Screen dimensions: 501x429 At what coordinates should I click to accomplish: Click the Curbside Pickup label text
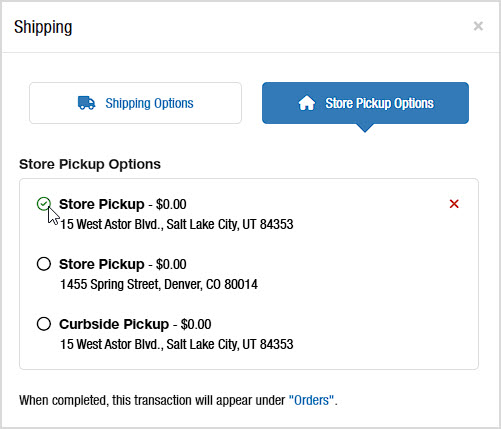pyautogui.click(x=114, y=324)
